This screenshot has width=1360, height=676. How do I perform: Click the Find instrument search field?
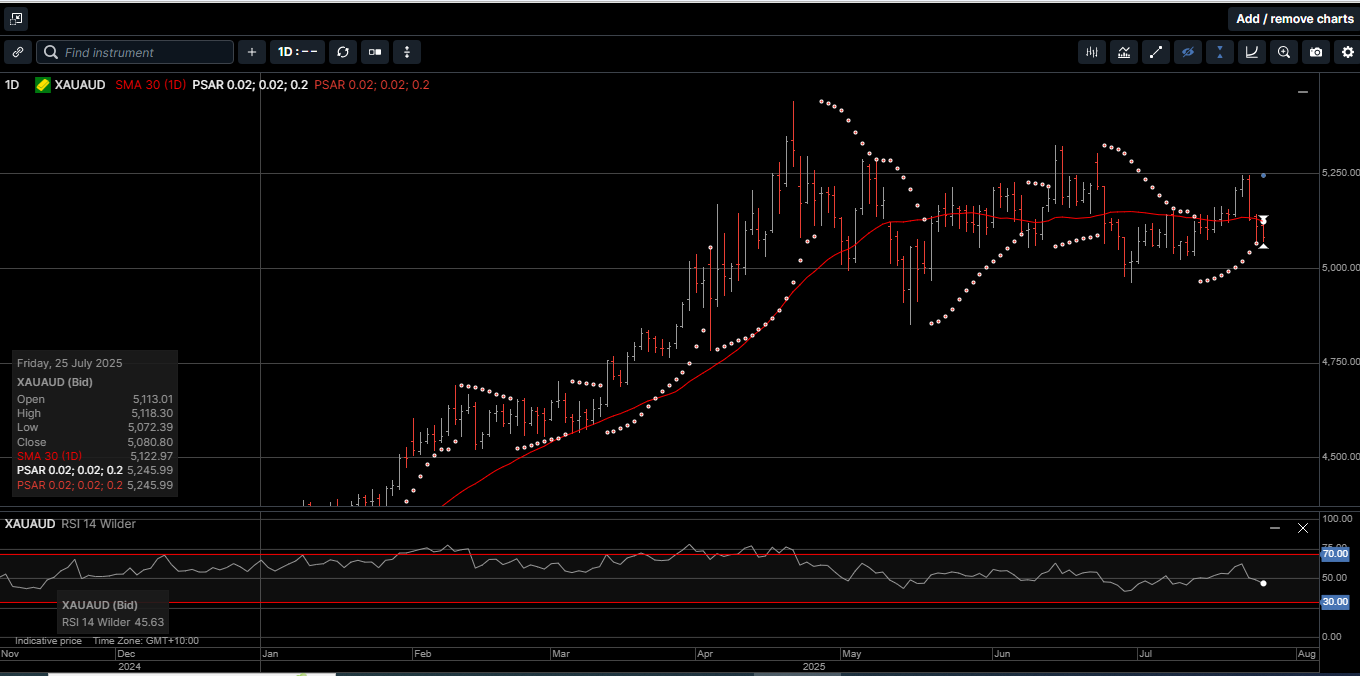pos(135,52)
